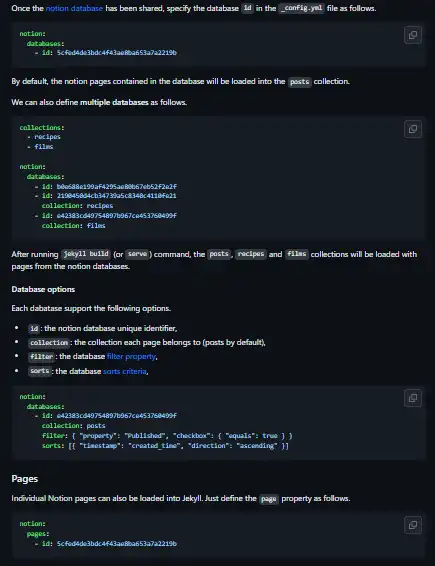Viewport: 435px width, 566px height.
Task: Click the '_config.yml' inline code
Action: pyautogui.click(x=302, y=8)
